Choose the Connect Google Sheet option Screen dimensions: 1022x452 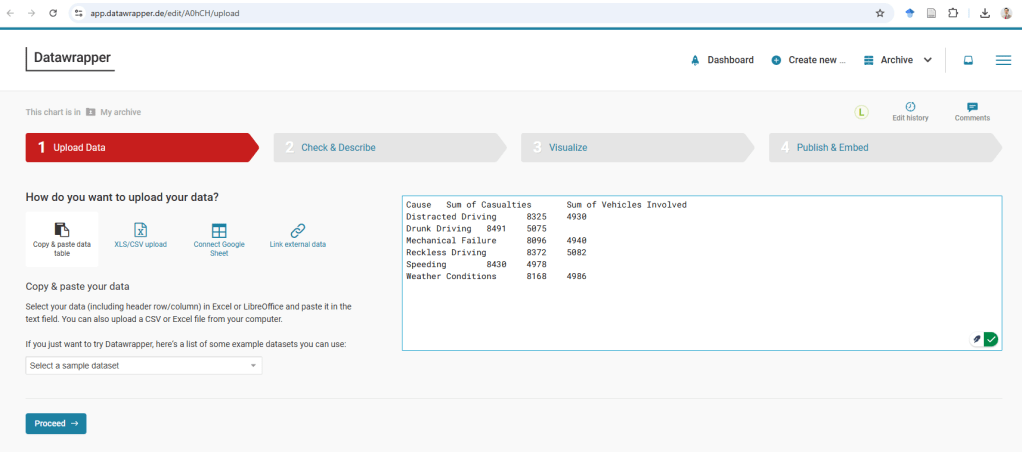(219, 238)
